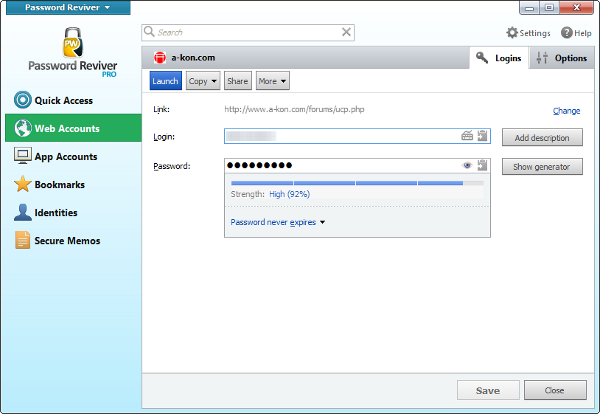Click paste clipboard icon in Password field

coord(483,165)
